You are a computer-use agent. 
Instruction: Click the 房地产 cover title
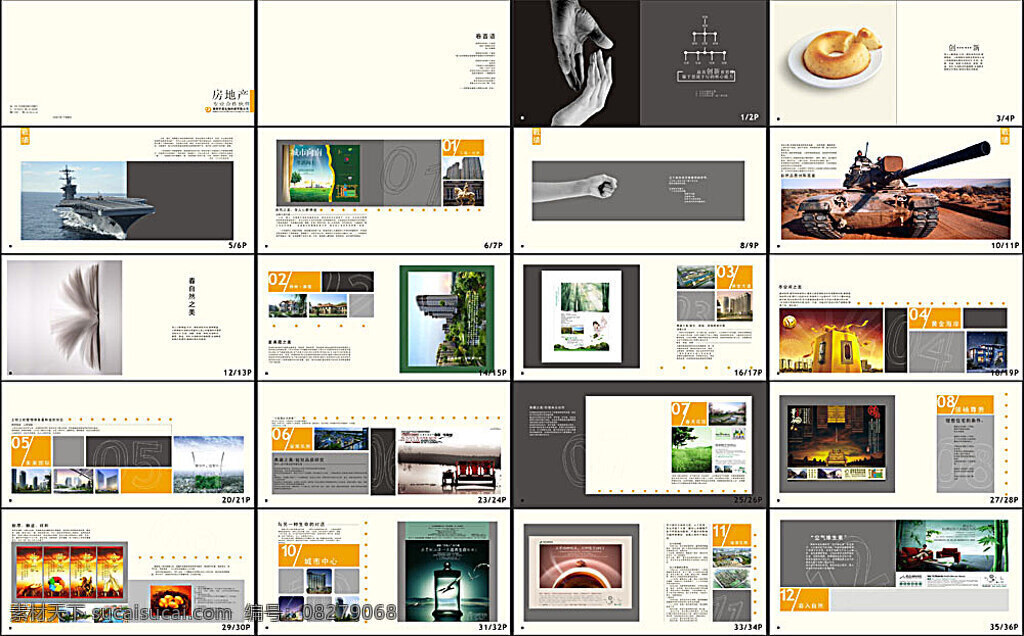pyautogui.click(x=229, y=95)
